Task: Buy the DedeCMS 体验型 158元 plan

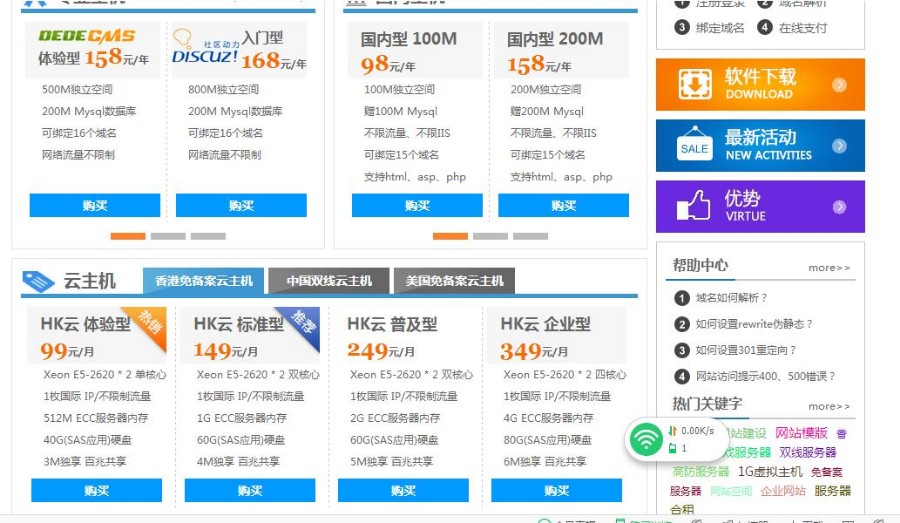Action: click(x=95, y=205)
